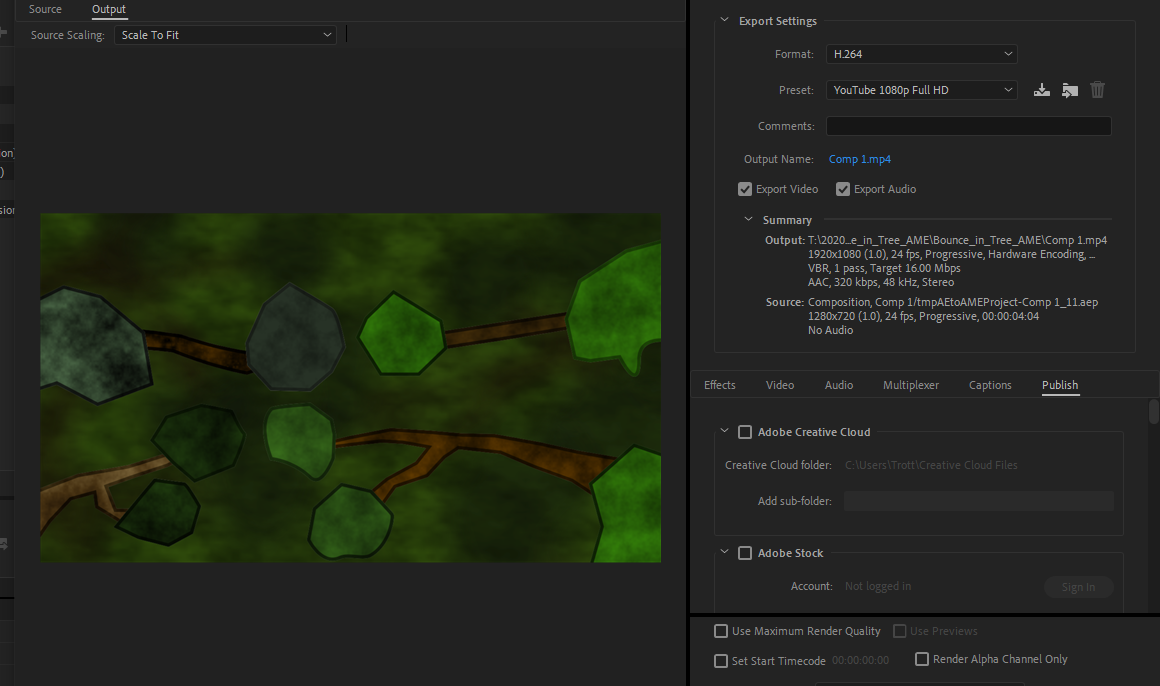Viewport: 1160px width, 686px height.
Task: Click the Adobe Stock Sign In button
Action: [x=1078, y=587]
